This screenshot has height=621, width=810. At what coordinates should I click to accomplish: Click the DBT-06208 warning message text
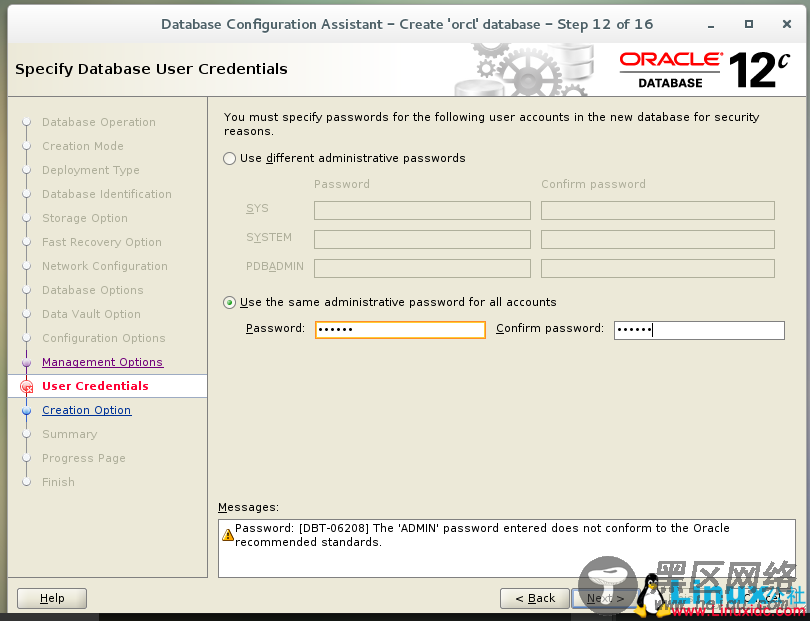482,535
